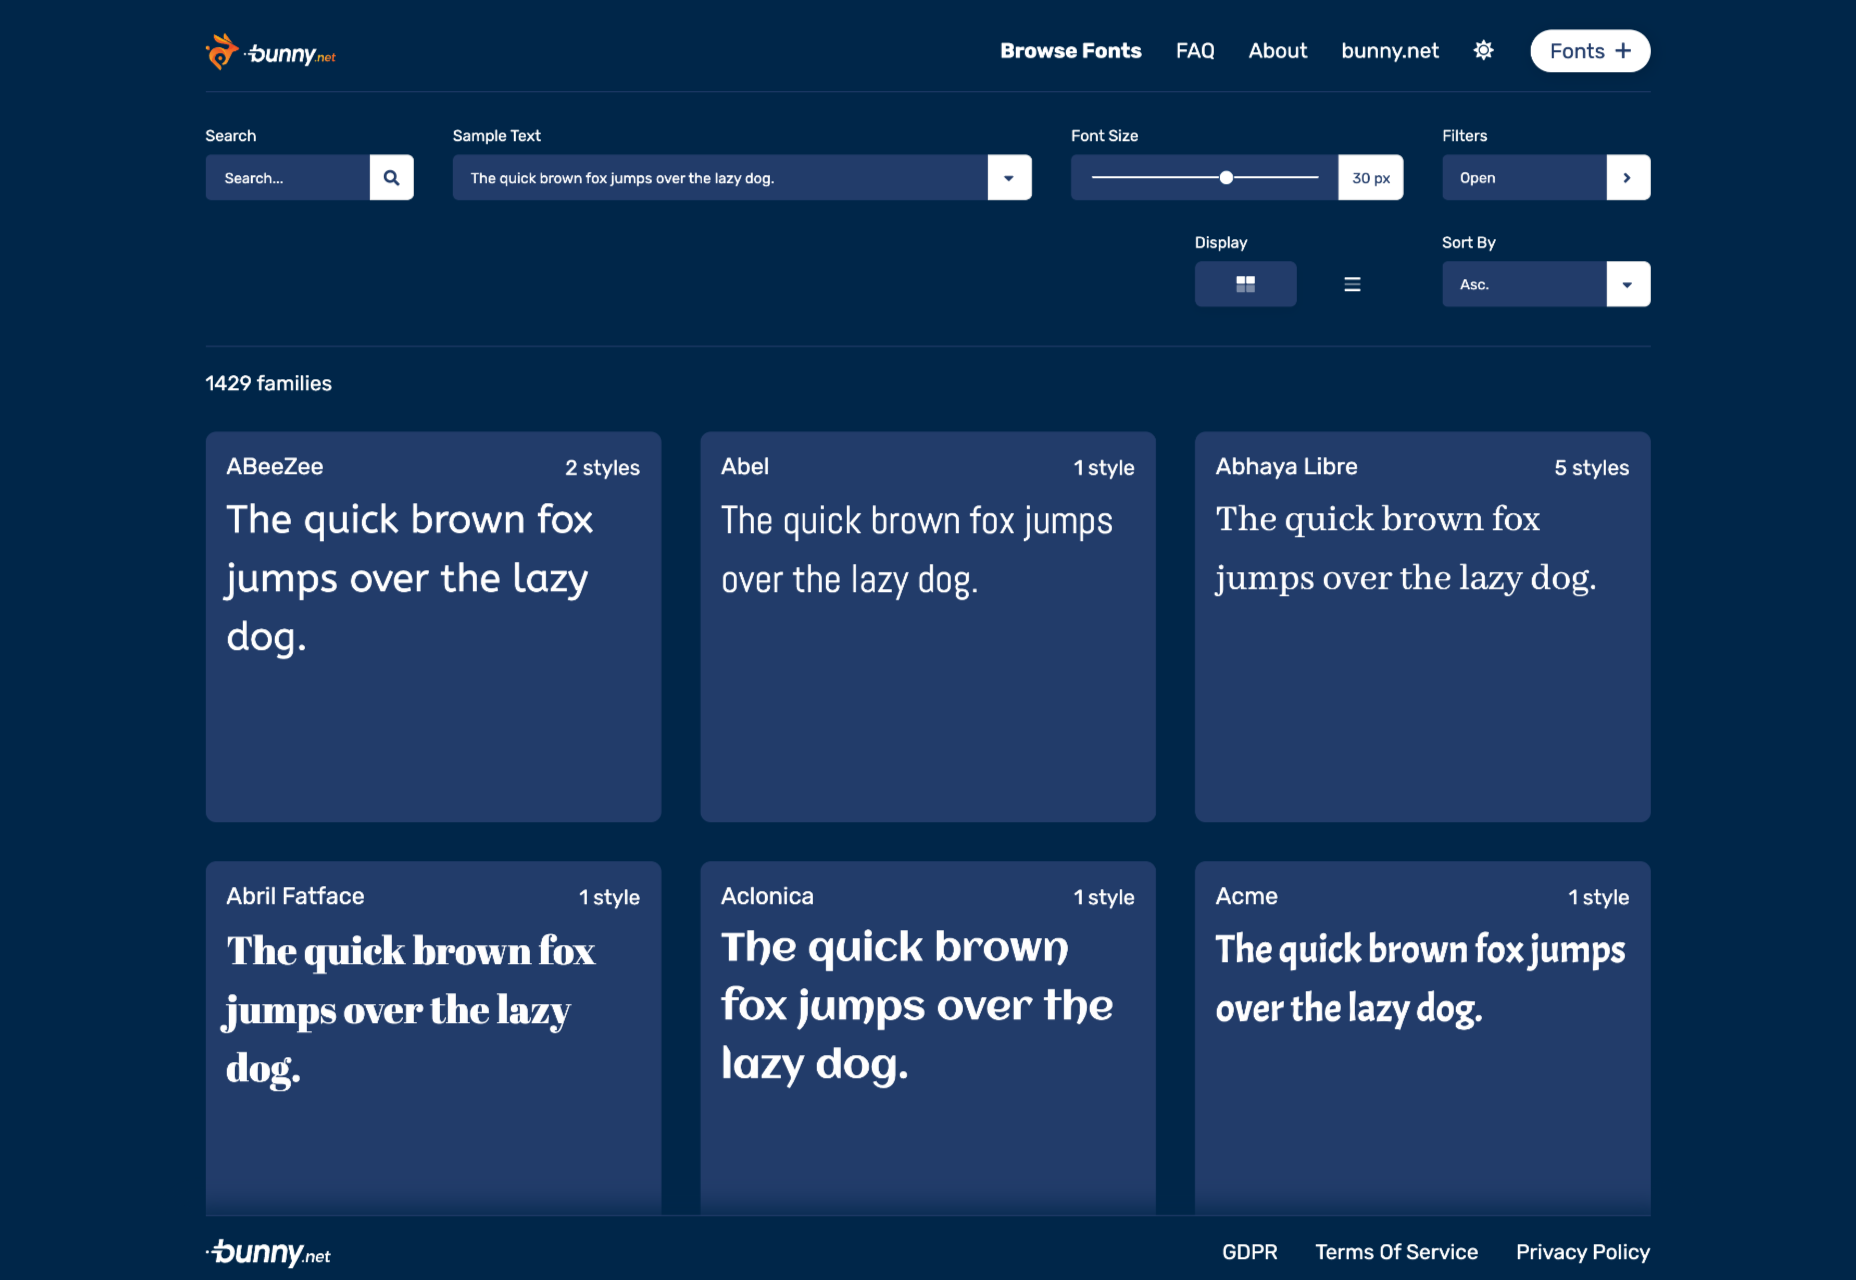Open the Aclonica font card
The image size is (1856, 1280).
pos(928,1038)
